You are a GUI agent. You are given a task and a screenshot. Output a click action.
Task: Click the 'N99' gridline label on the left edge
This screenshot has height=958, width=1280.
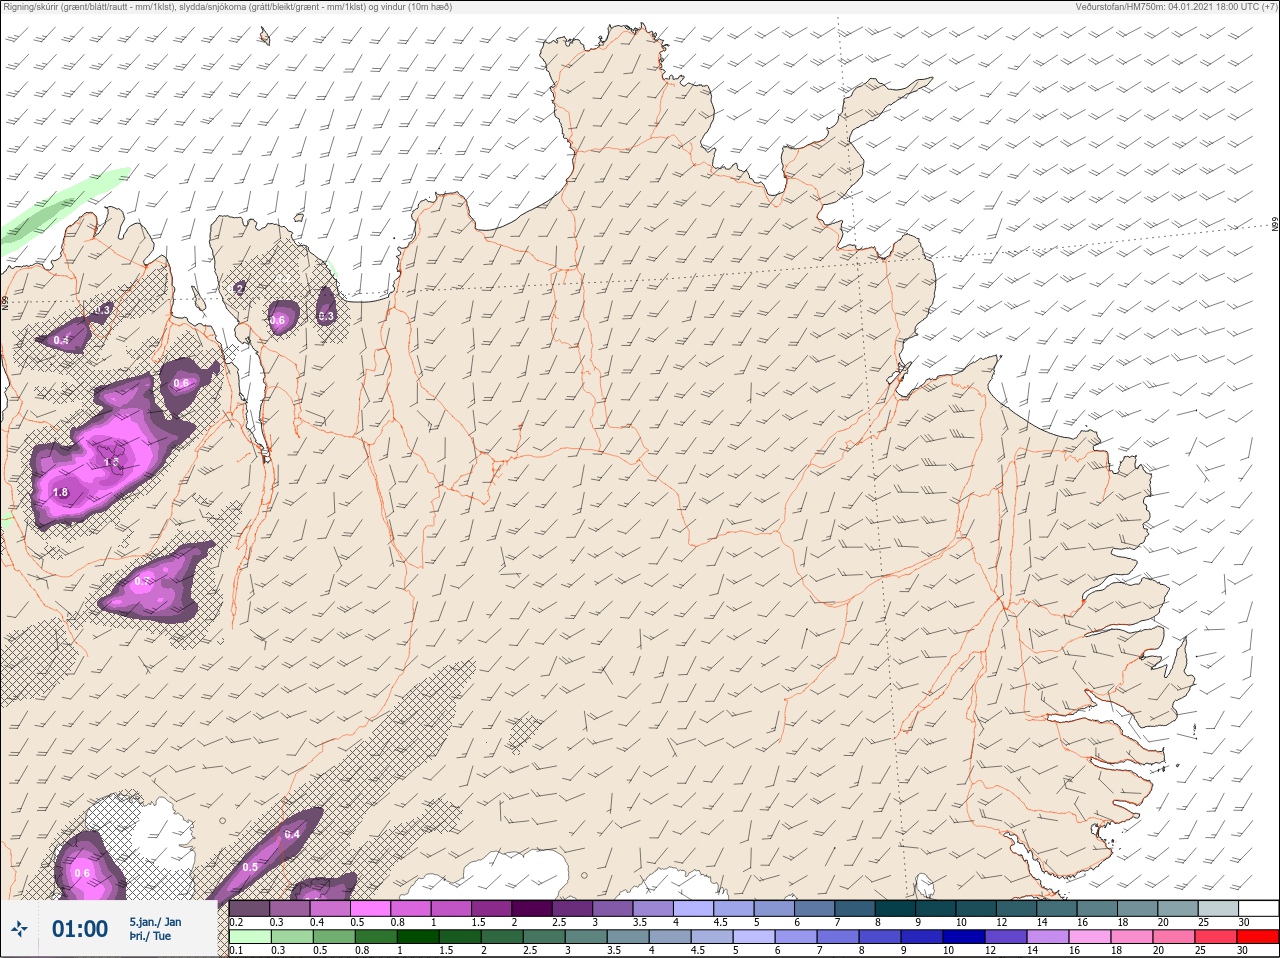tap(5, 301)
